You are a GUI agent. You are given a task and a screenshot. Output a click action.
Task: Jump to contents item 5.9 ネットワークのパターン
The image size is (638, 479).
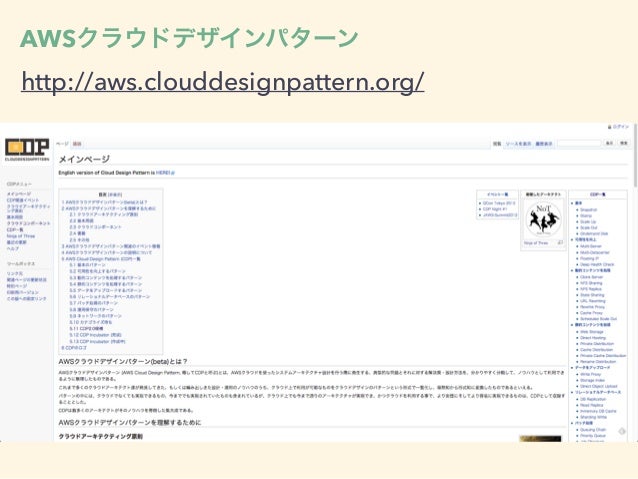pyautogui.click(x=95, y=315)
